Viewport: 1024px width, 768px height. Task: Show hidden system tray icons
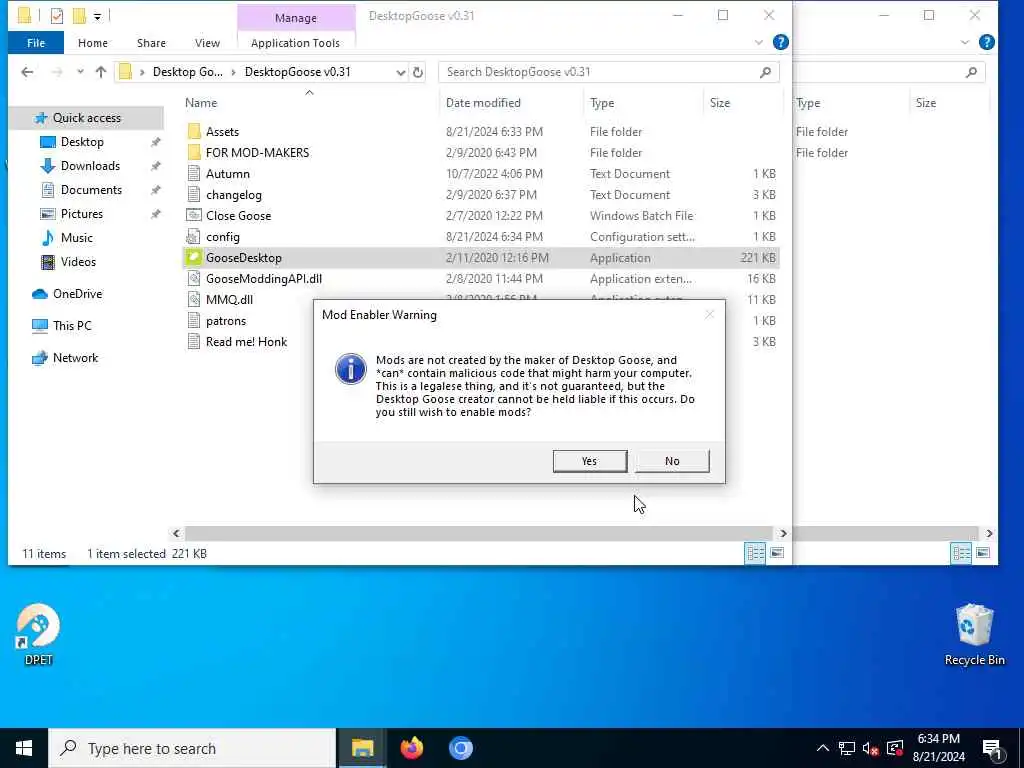pos(823,748)
